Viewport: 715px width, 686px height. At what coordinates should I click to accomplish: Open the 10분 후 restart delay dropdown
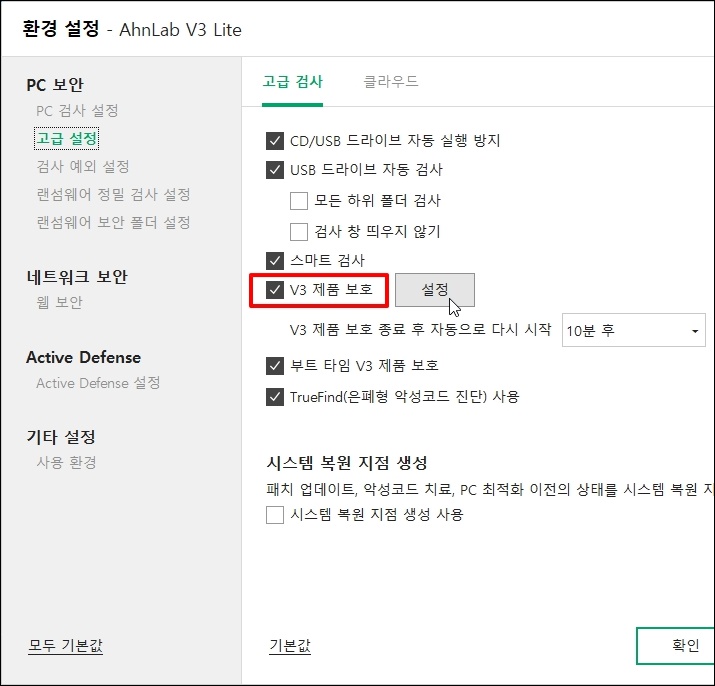pos(633,330)
